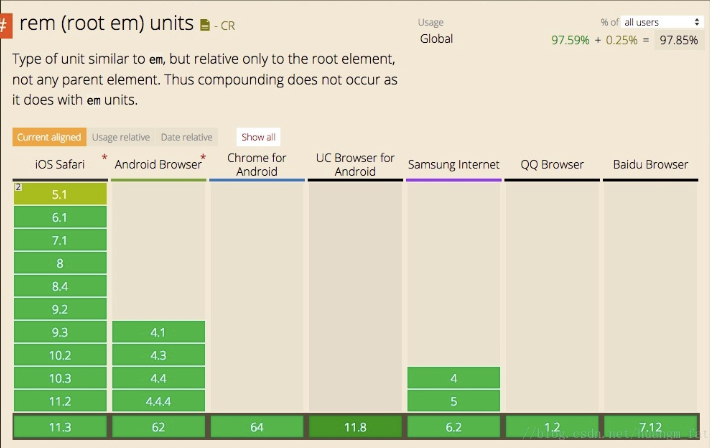Open the all users dropdown
The image size is (710, 448).
662,22
